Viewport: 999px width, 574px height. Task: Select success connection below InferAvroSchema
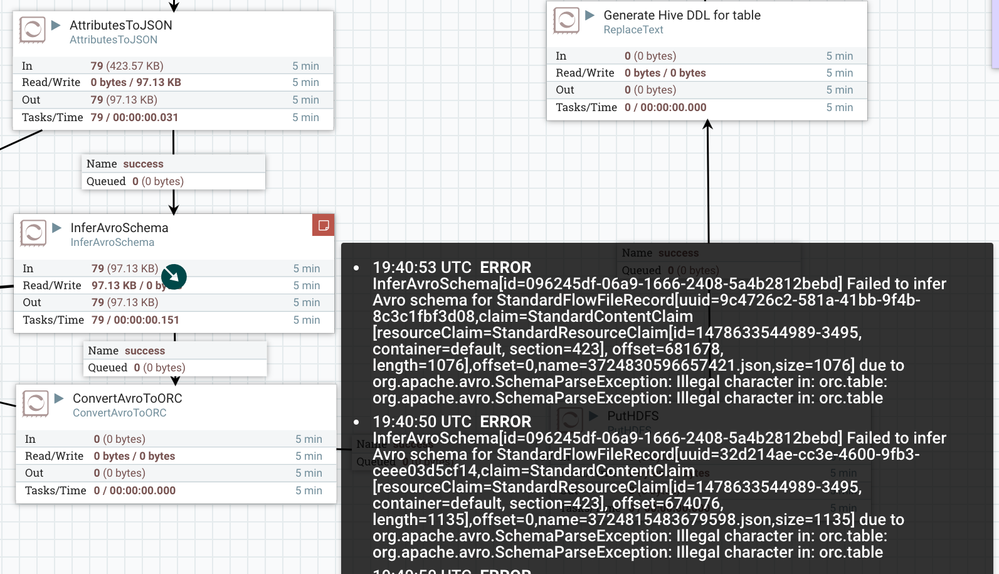click(175, 359)
